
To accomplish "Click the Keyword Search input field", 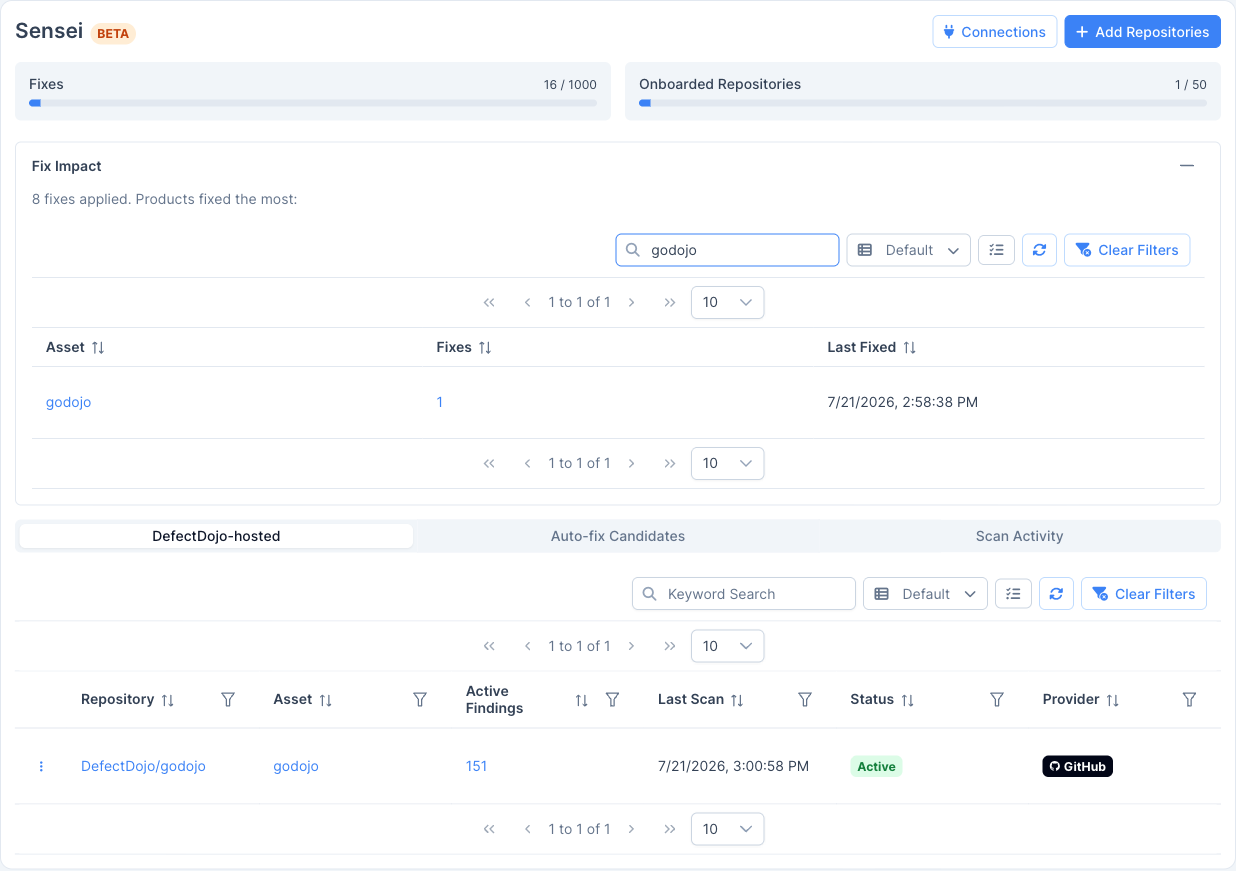I will pos(744,594).
